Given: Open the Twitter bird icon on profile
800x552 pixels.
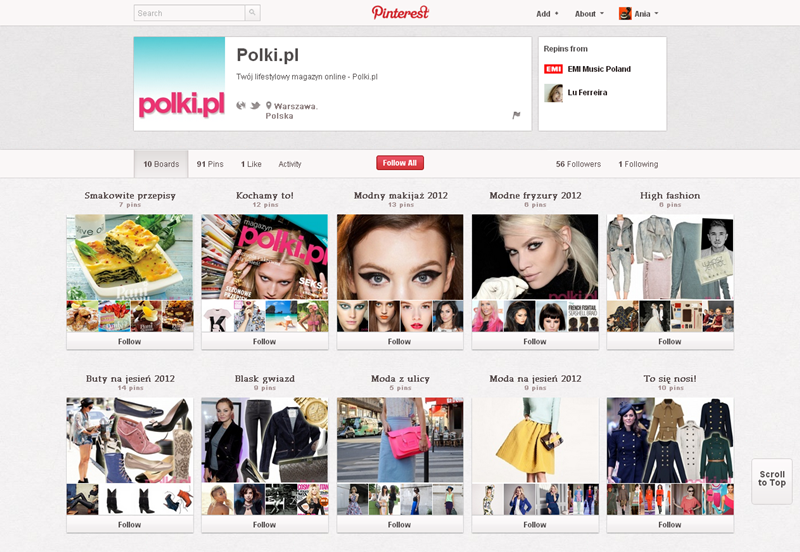Looking at the screenshot, I should tap(255, 106).
